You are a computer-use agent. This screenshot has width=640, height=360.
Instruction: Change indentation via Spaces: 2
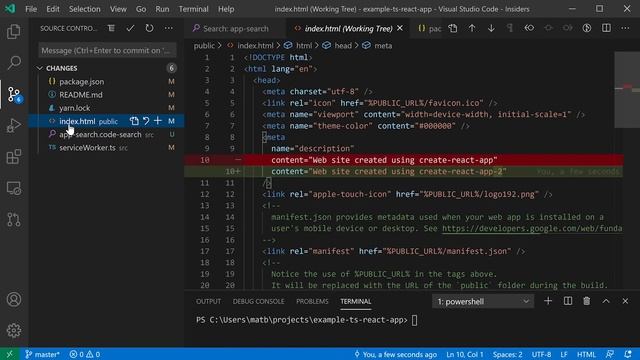coord(507,354)
